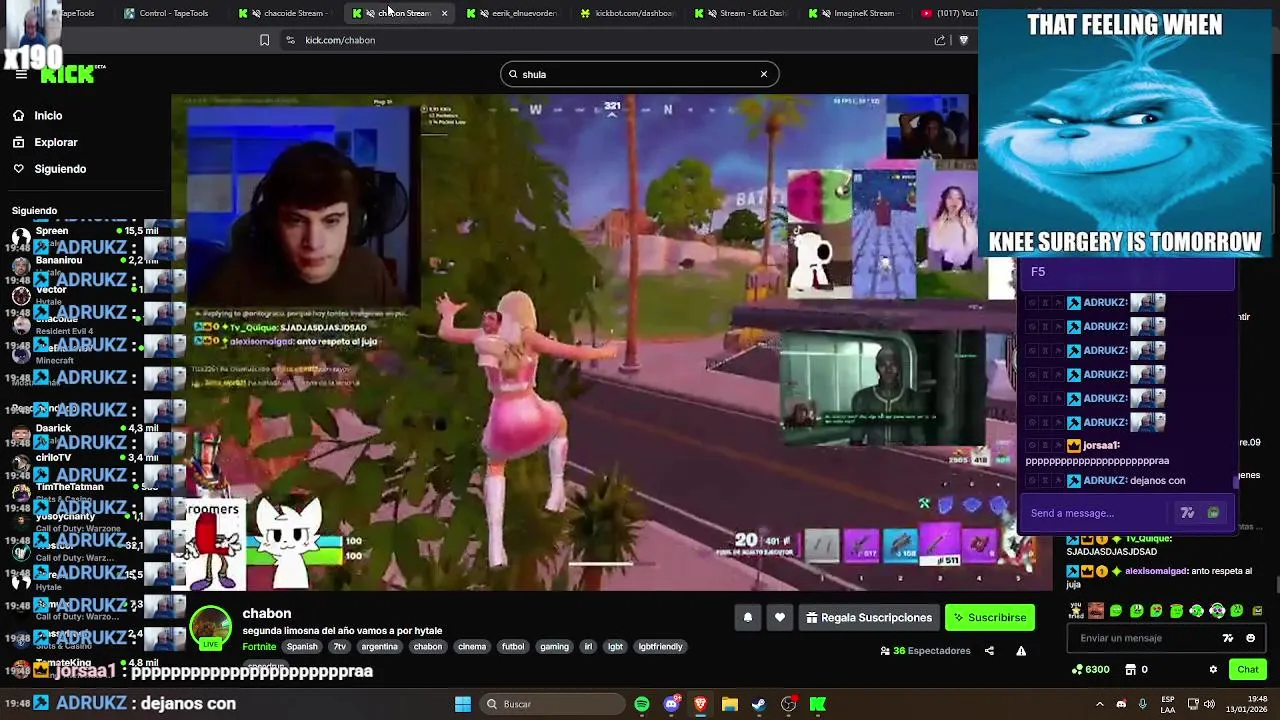This screenshot has width=1280, height=720.
Task: Open the shop icon next to 0
Action: [1131, 670]
